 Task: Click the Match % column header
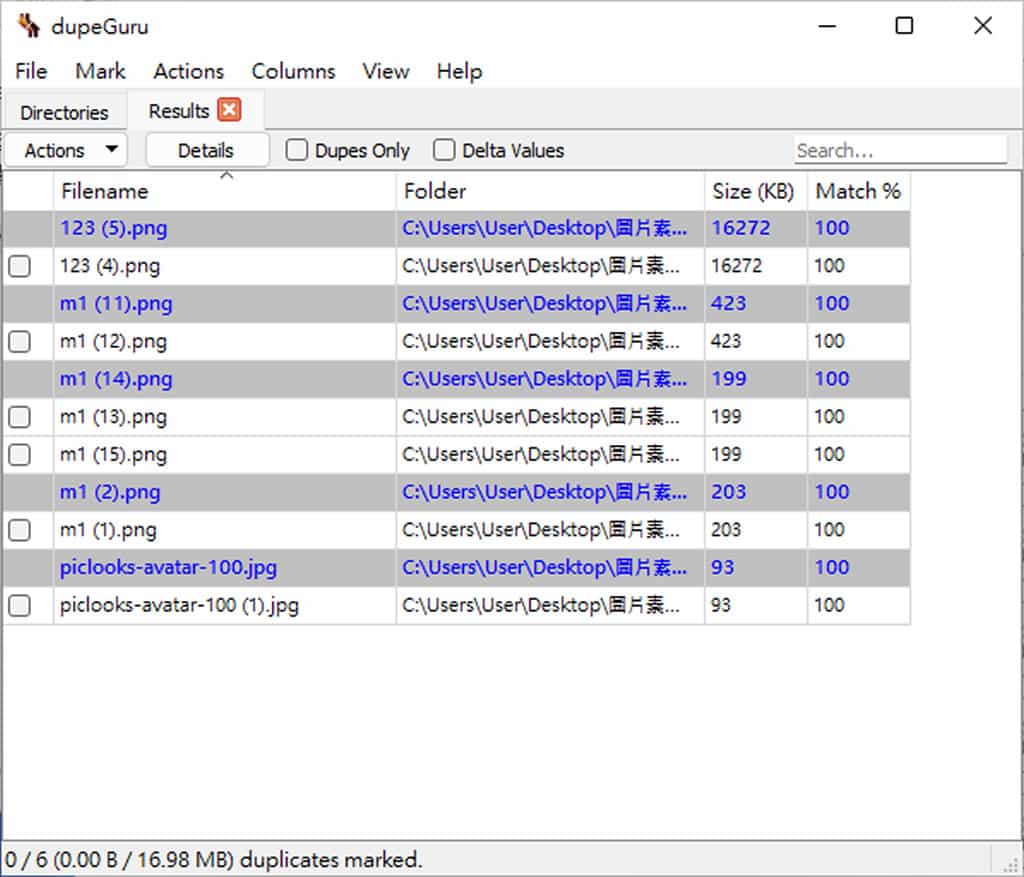click(857, 191)
